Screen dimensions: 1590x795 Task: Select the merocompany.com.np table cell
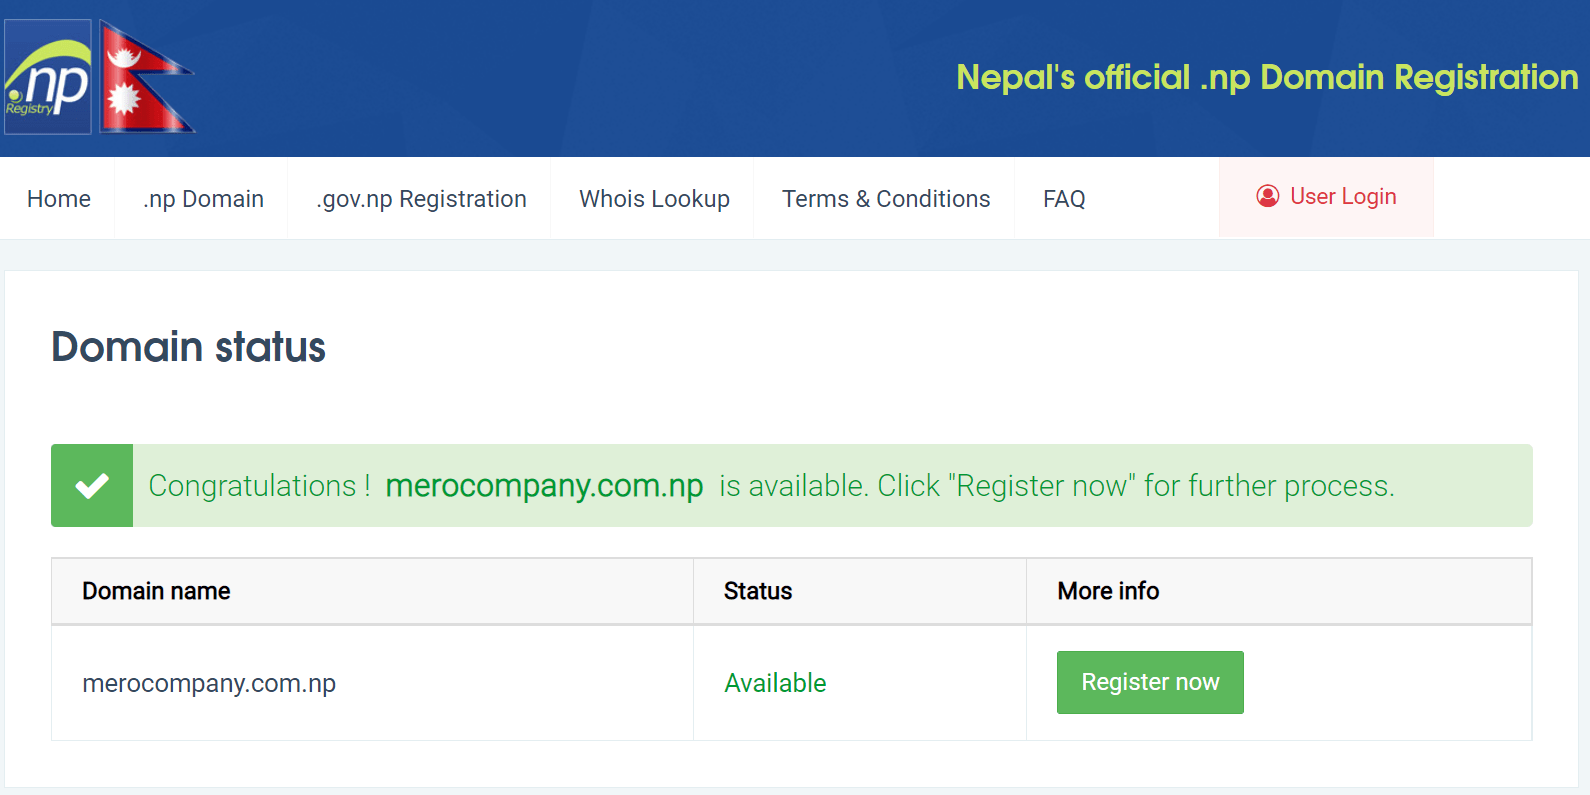(372, 683)
